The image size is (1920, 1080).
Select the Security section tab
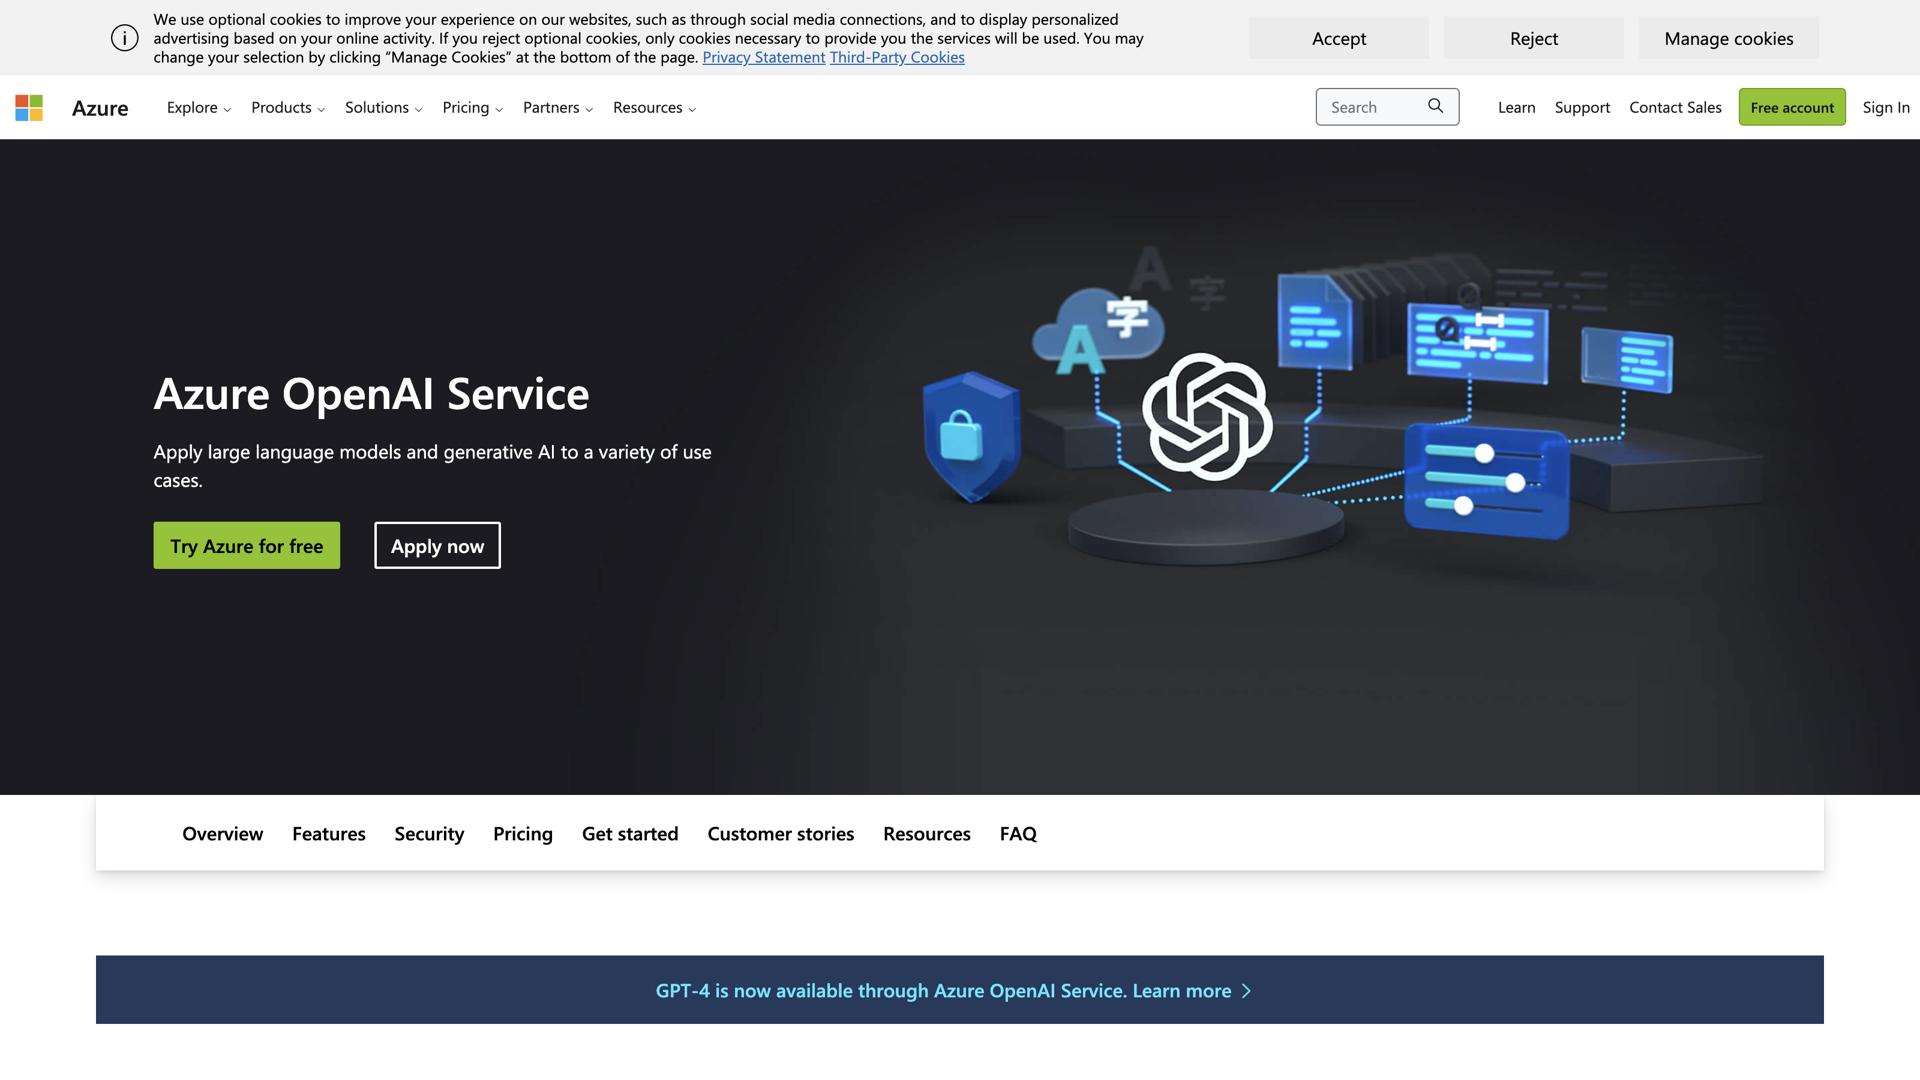pyautogui.click(x=428, y=833)
